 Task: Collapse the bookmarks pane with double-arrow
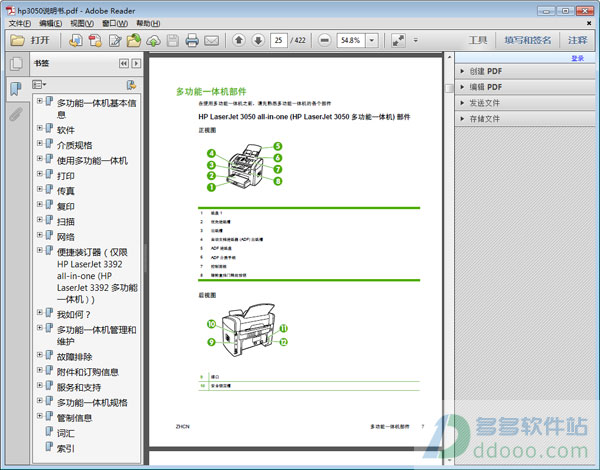(x=124, y=63)
